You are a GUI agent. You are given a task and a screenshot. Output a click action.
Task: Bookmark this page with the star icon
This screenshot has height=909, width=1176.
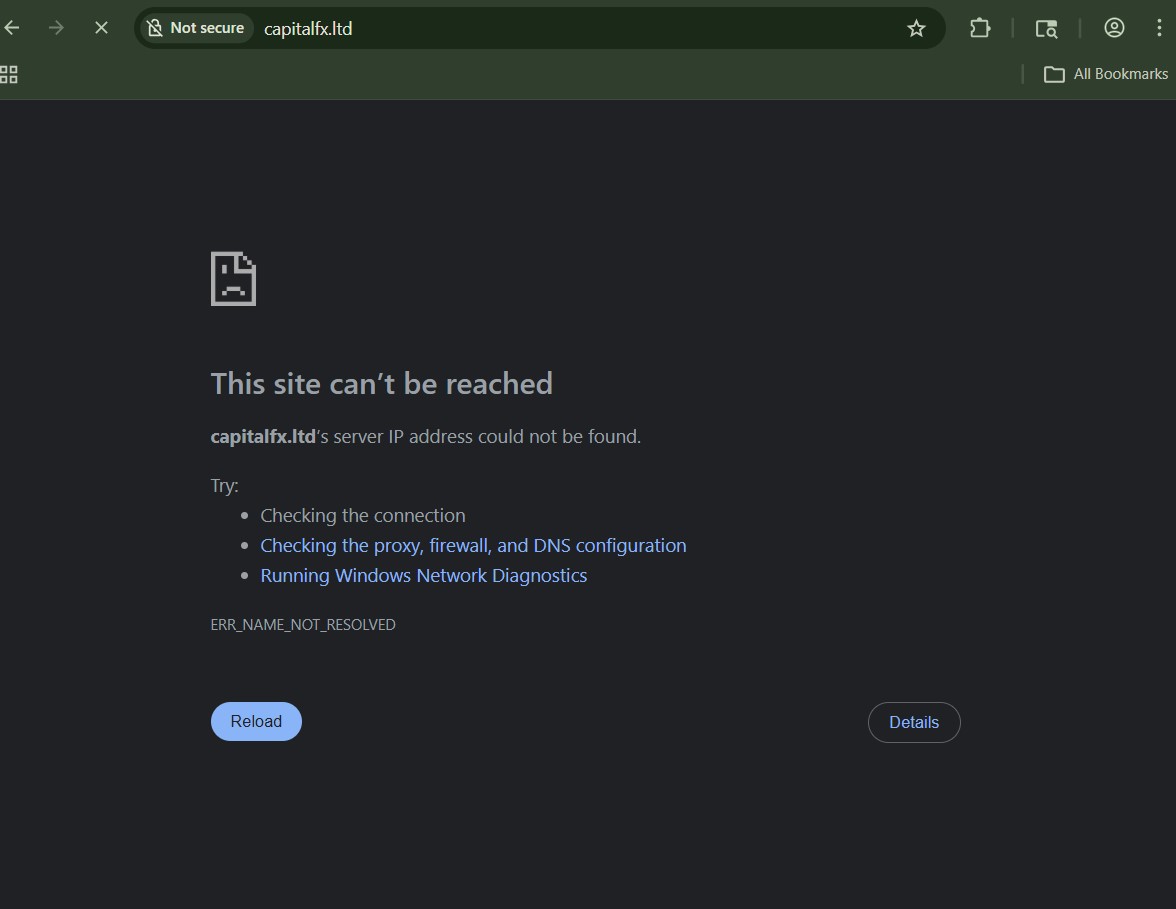coord(916,28)
